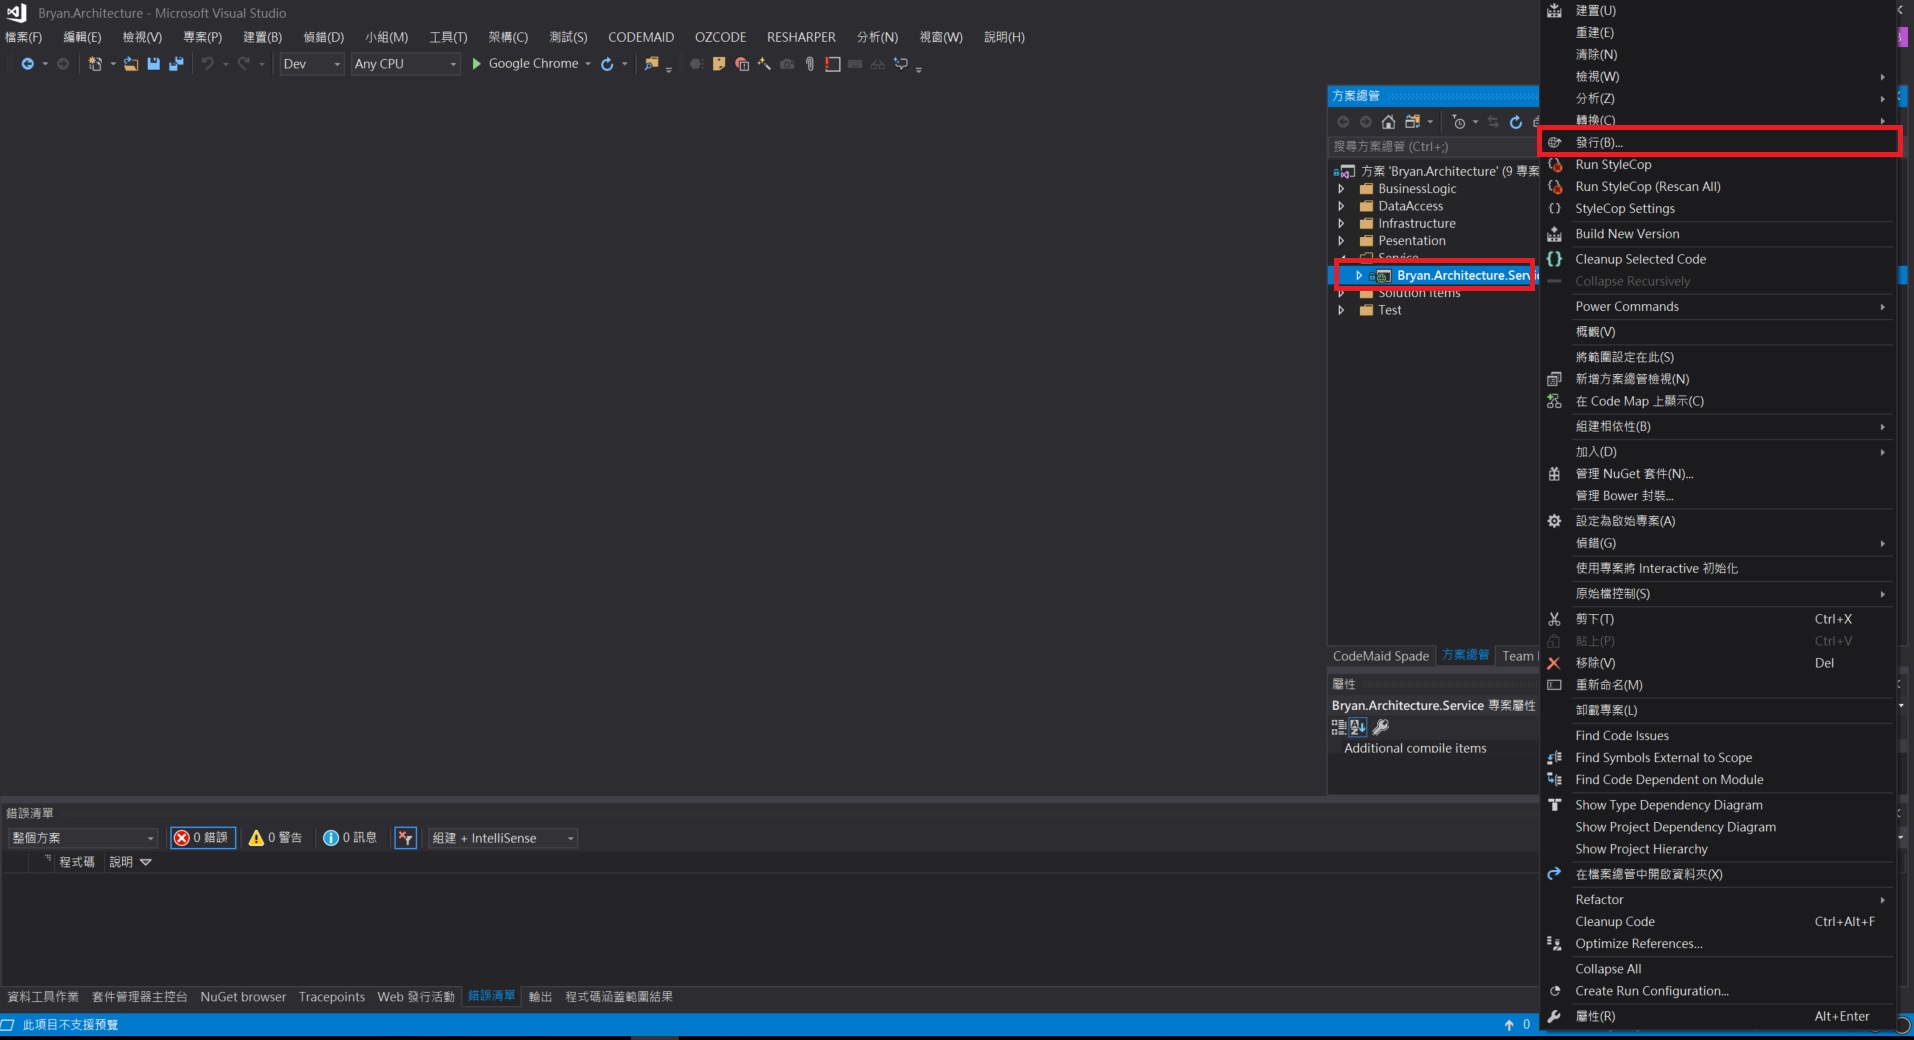Open the Google Chrome browser target dropdown arrow

tap(588, 64)
